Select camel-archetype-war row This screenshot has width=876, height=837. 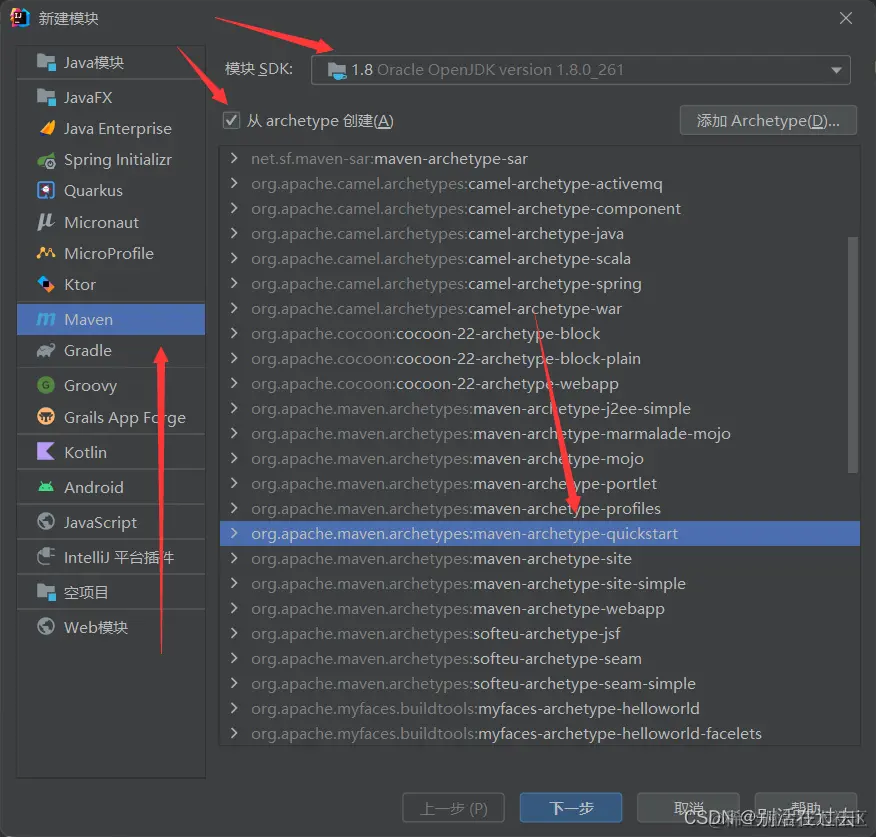click(540, 308)
